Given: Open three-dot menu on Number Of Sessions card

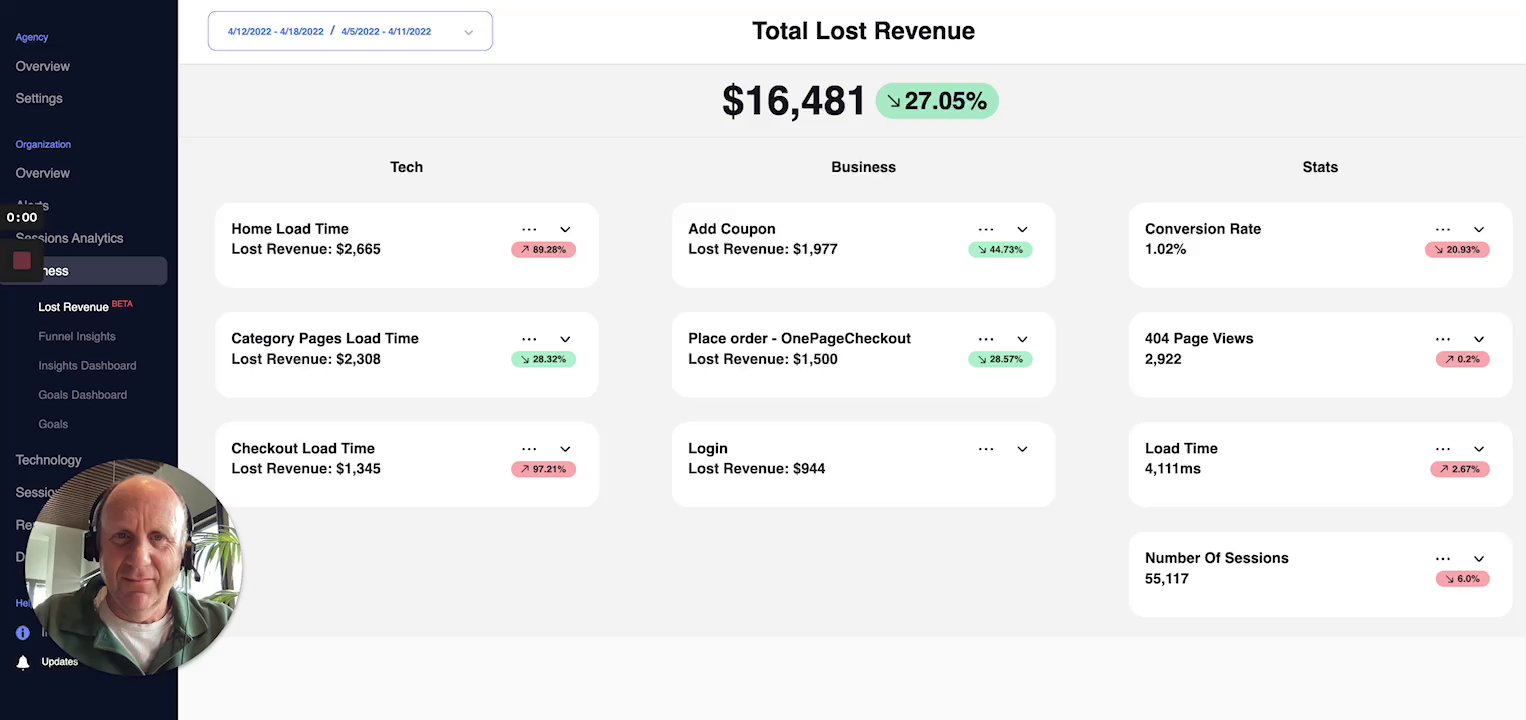Looking at the screenshot, I should (1442, 559).
